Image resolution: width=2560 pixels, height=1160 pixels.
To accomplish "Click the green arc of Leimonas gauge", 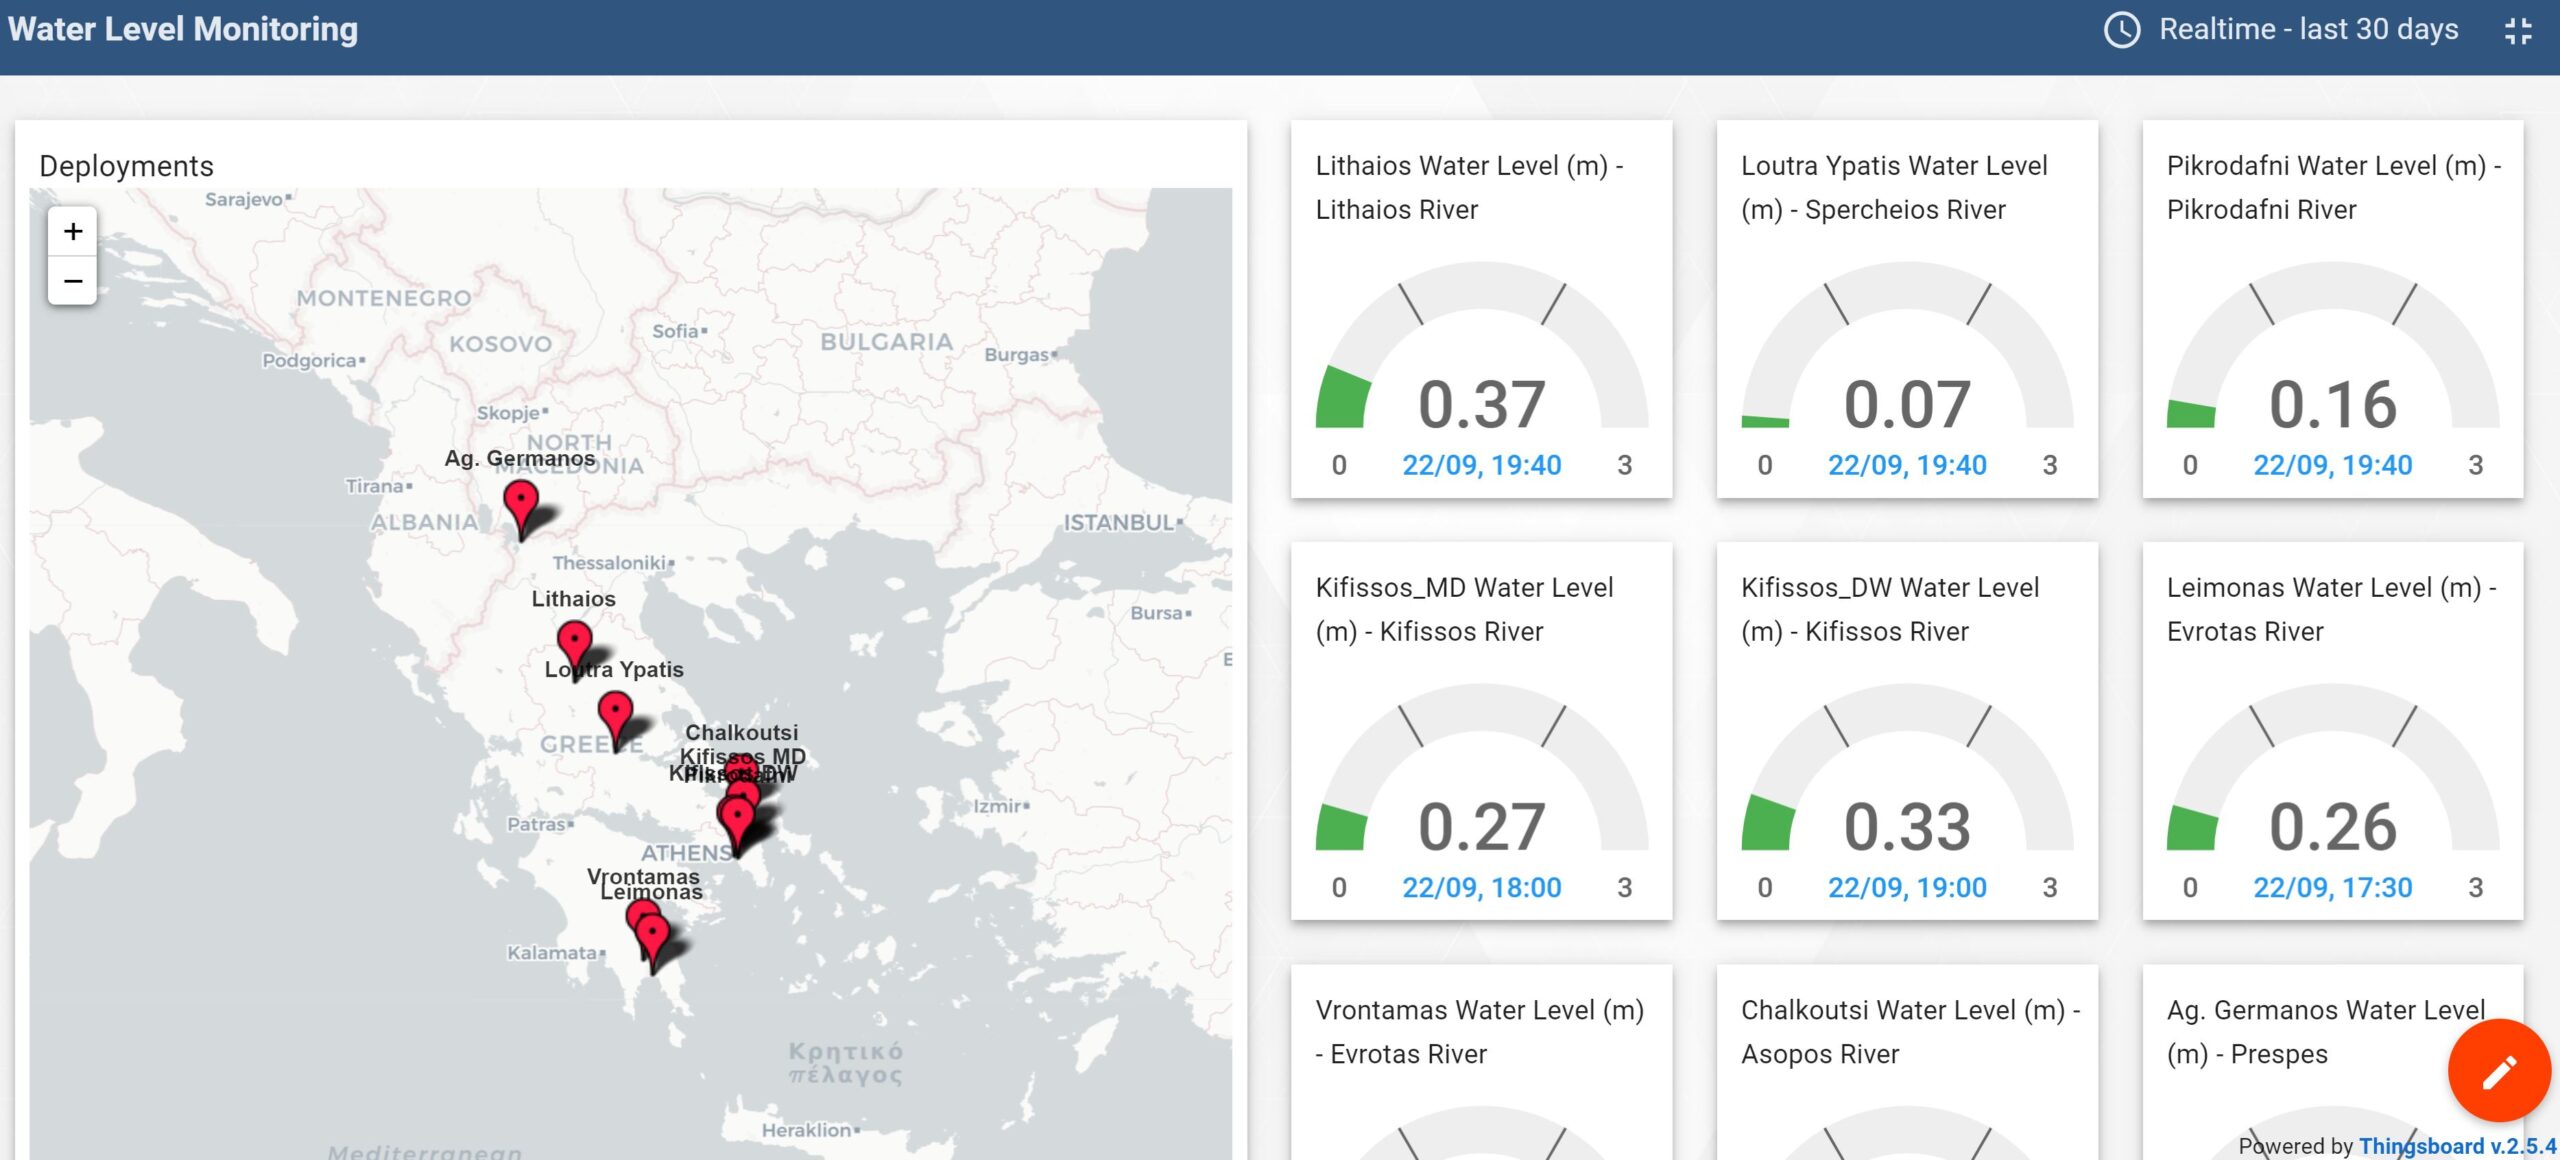I will point(2192,828).
